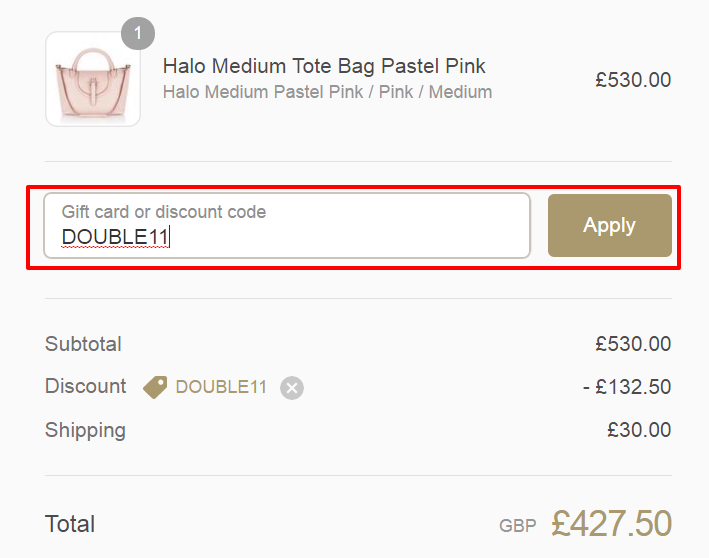Click the item price £530.00 beside the bag
This screenshot has height=558, width=709.
coord(633,80)
